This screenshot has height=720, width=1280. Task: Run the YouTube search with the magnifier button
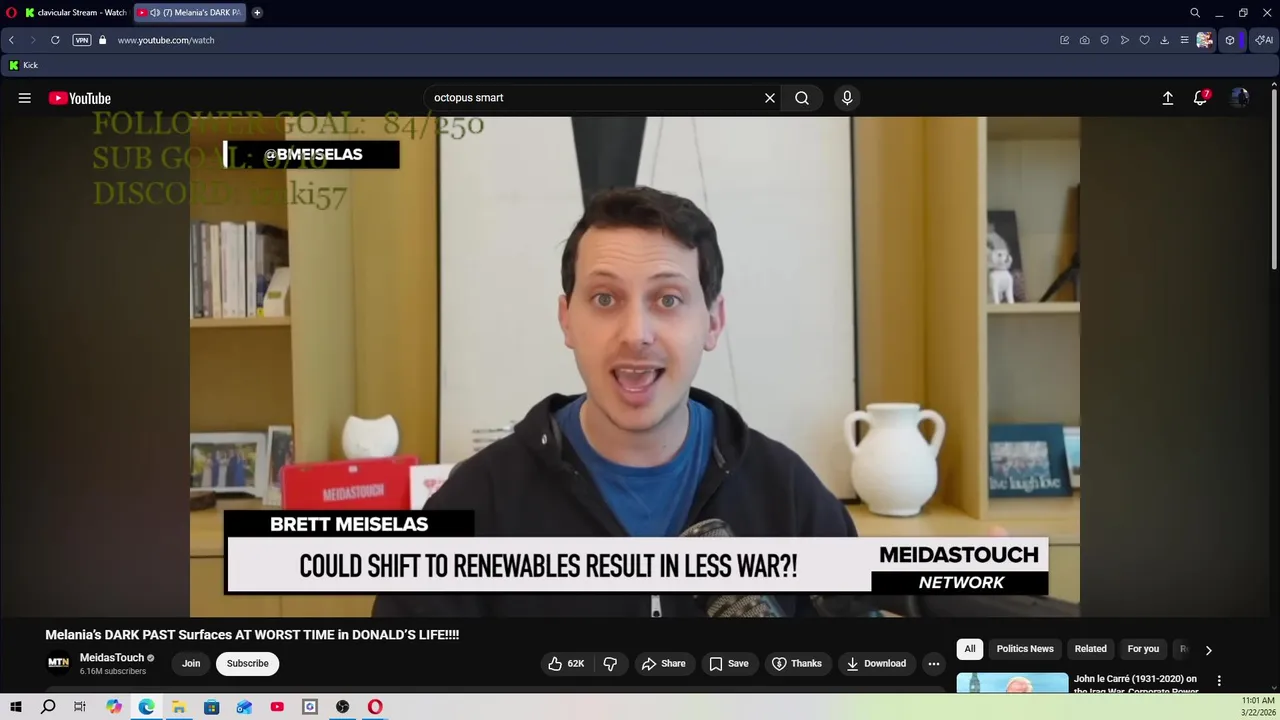coord(802,98)
